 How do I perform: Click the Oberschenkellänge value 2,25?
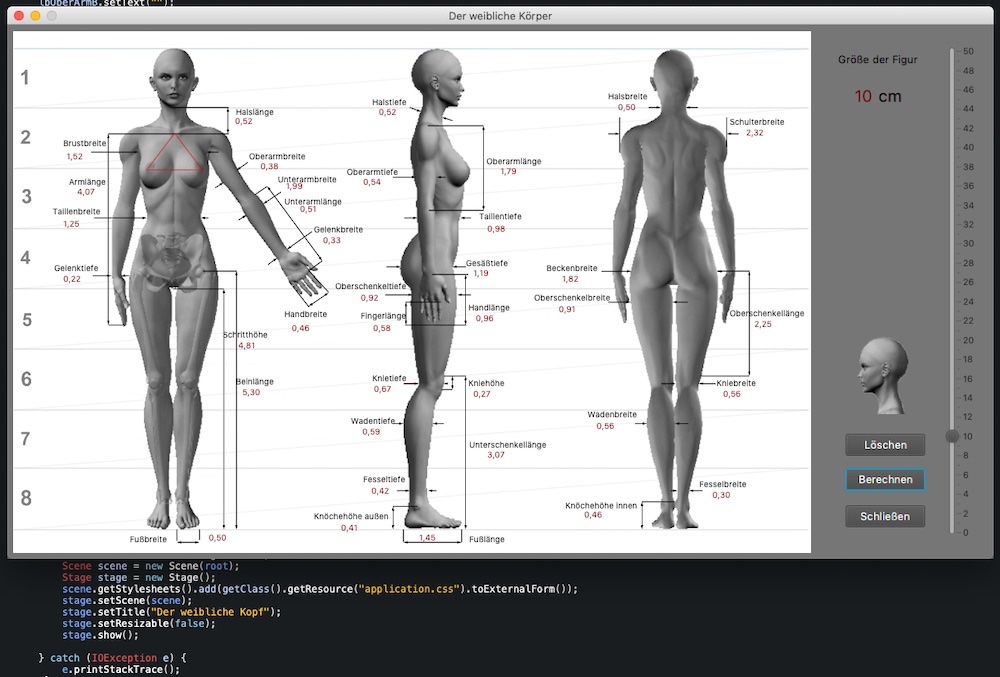[763, 324]
